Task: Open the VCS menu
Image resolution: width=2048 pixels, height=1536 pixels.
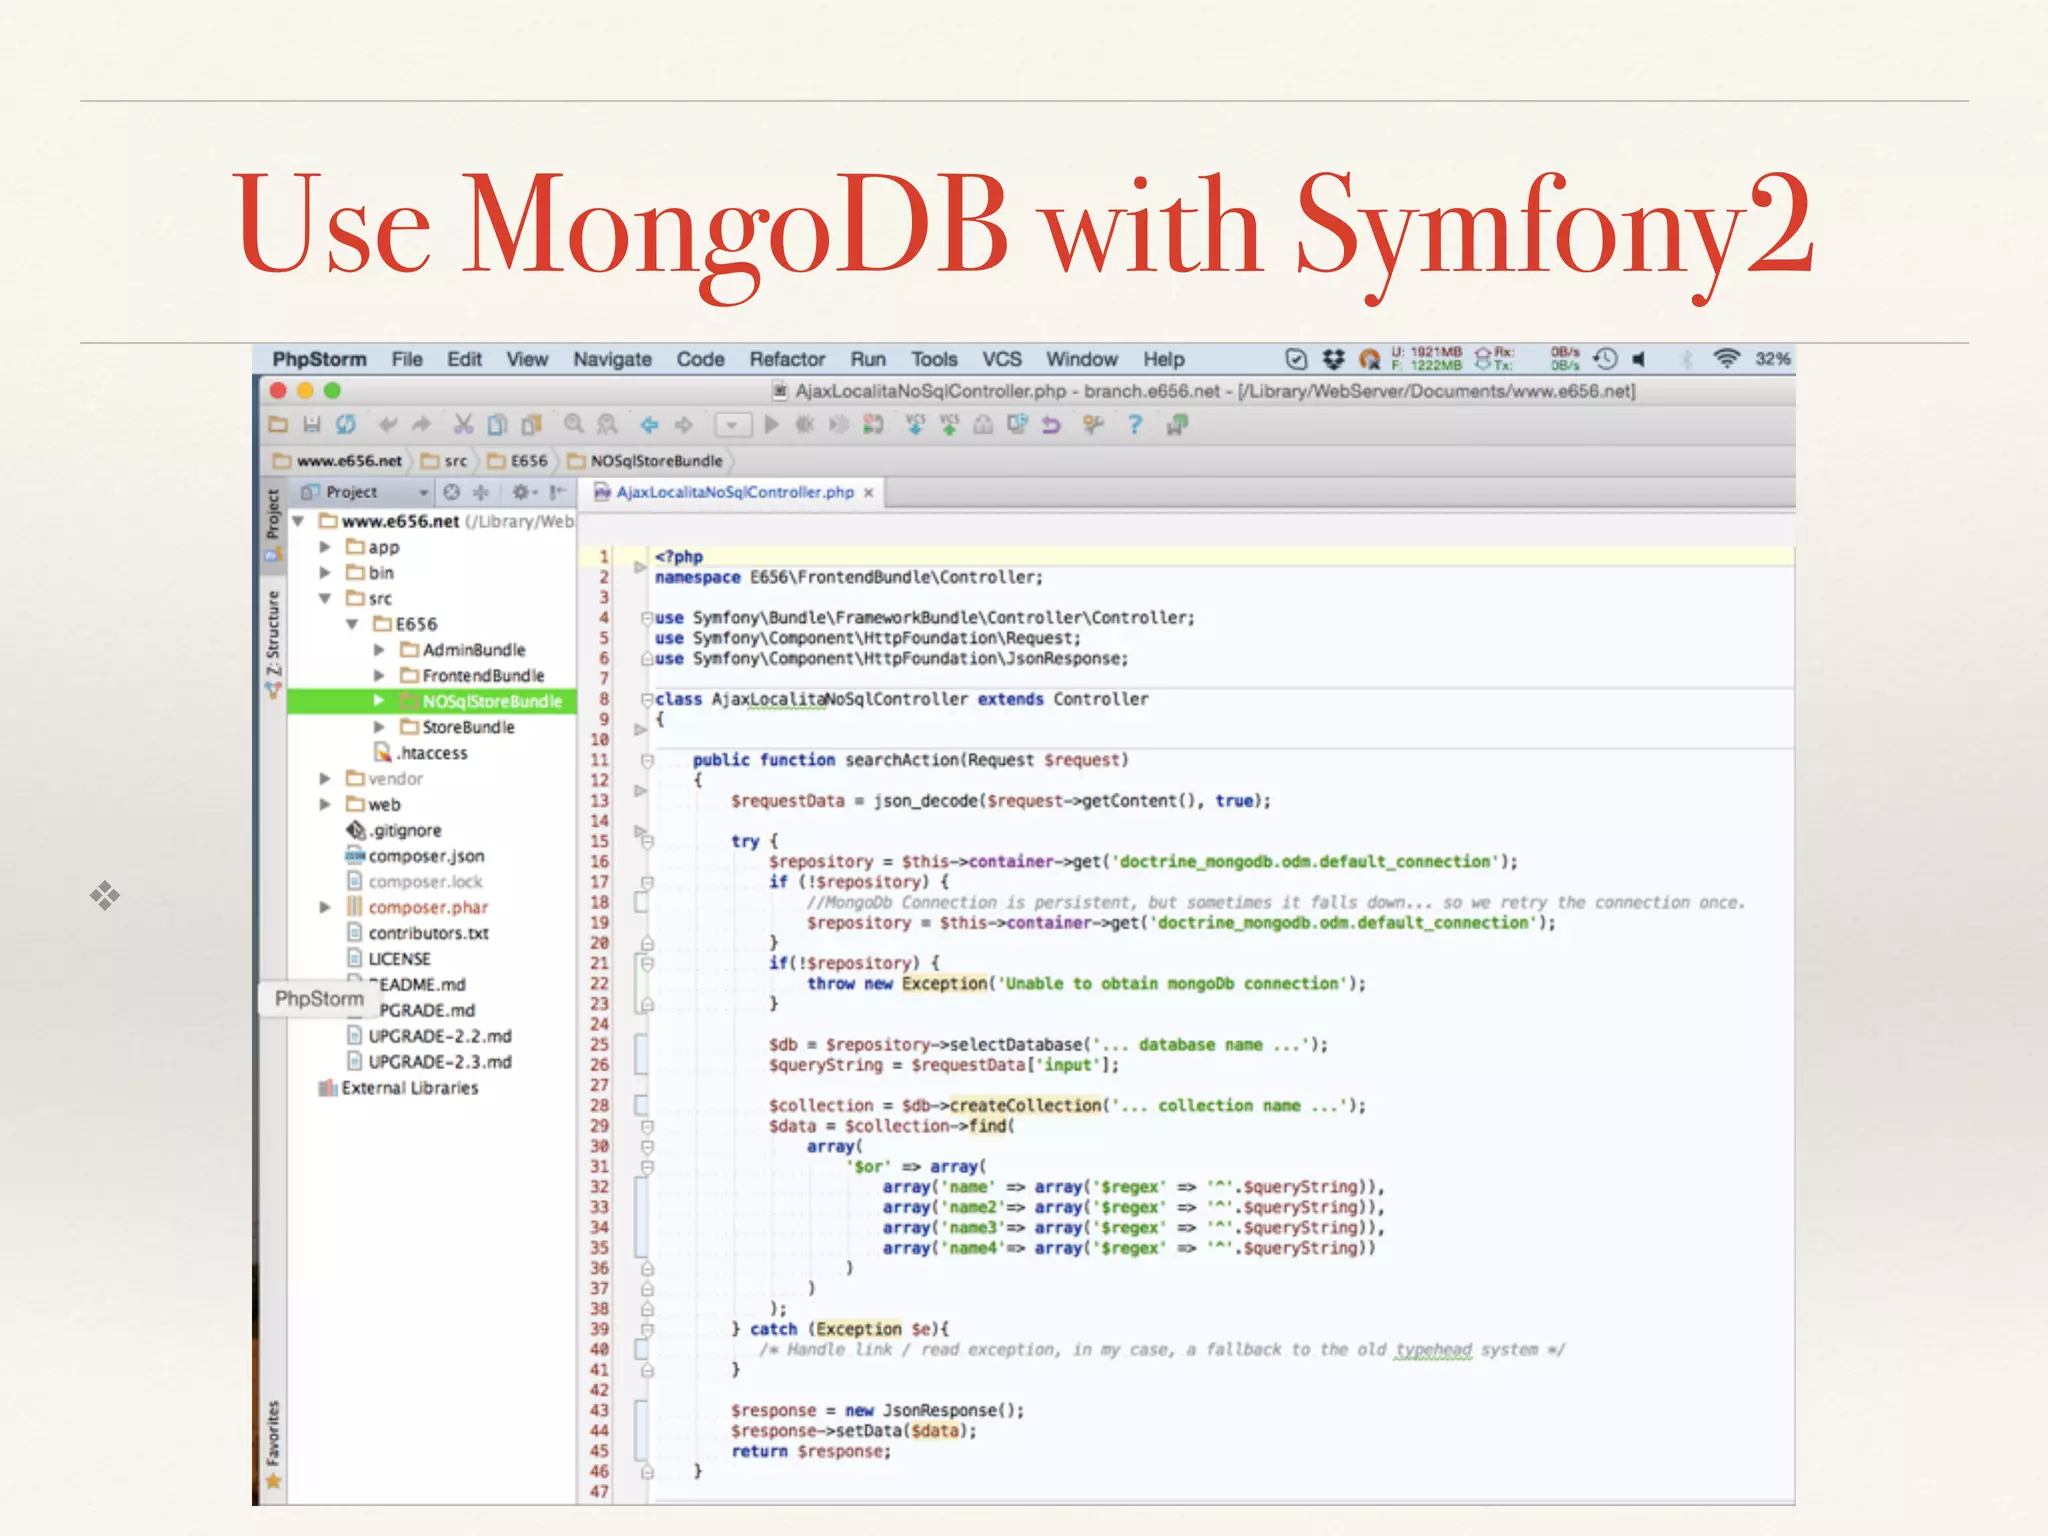Action: pos(1001,359)
